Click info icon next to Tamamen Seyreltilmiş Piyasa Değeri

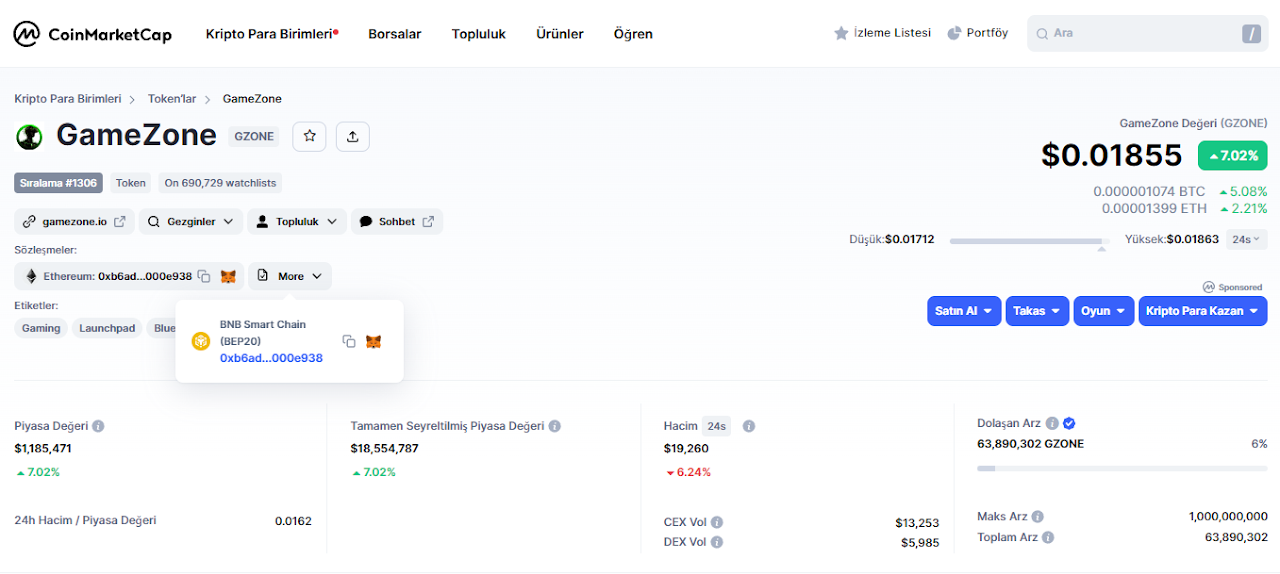(x=554, y=426)
